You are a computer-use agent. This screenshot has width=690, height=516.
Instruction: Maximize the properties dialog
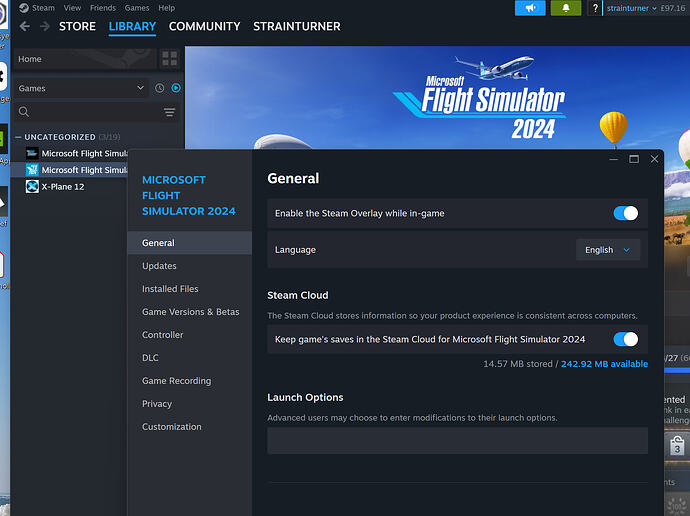634,159
